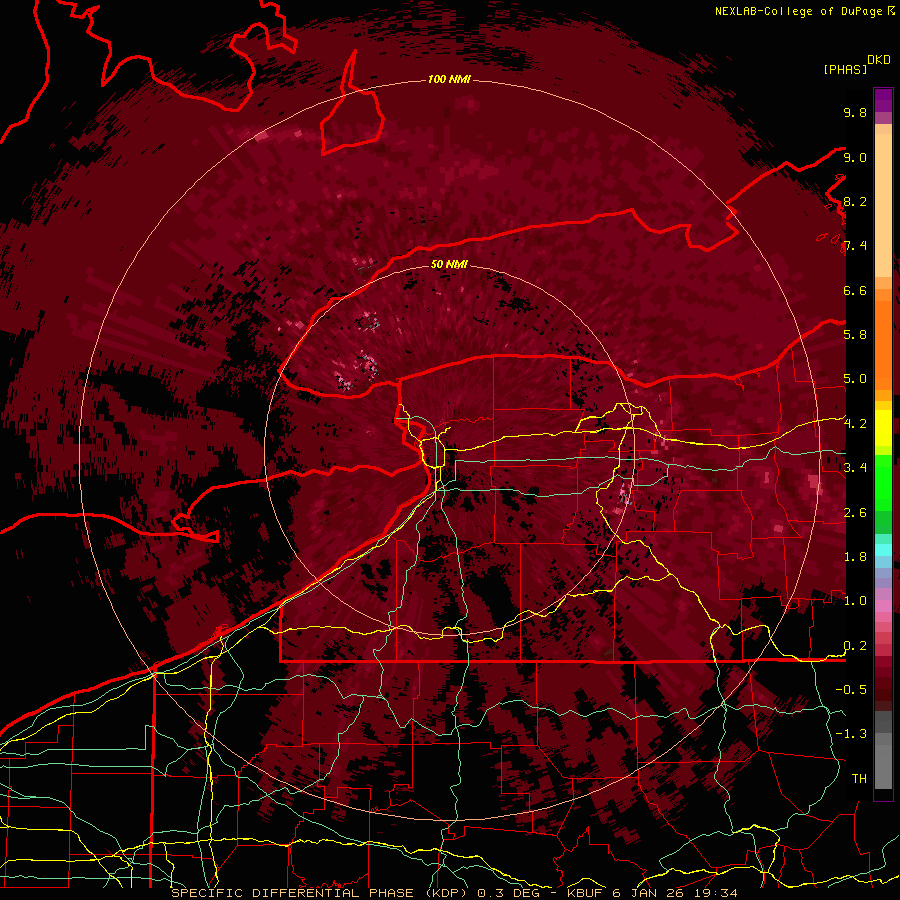Click the [PHAS] legend header
This screenshot has width=900, height=900.
[x=845, y=69]
